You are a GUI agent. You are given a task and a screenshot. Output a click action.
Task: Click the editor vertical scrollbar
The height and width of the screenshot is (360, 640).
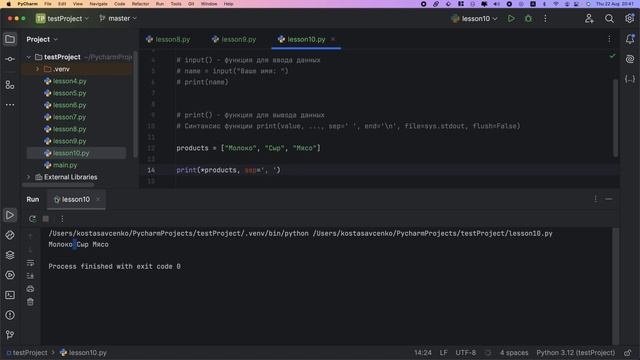tap(616, 118)
